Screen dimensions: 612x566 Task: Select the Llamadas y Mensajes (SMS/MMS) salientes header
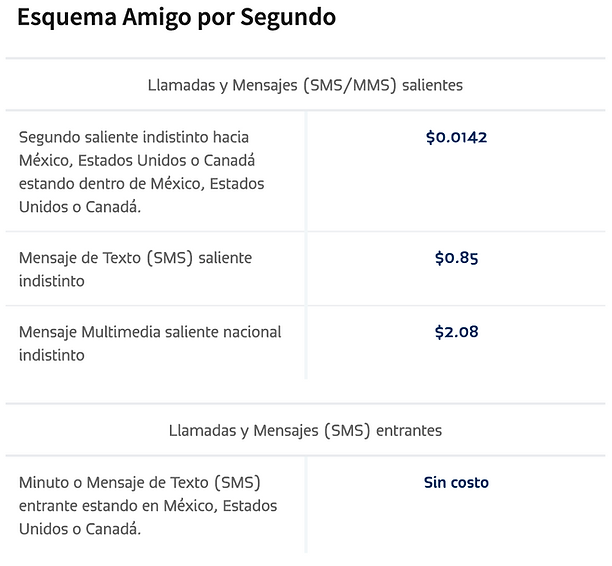click(x=305, y=85)
